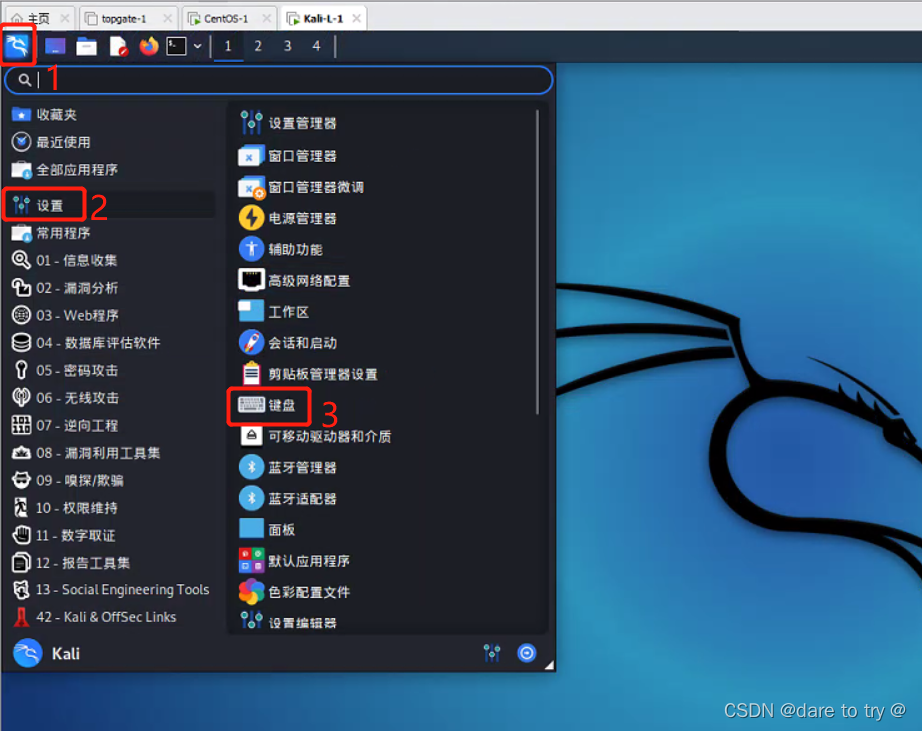
Task: Close the topgate-1 tab
Action: click(168, 19)
